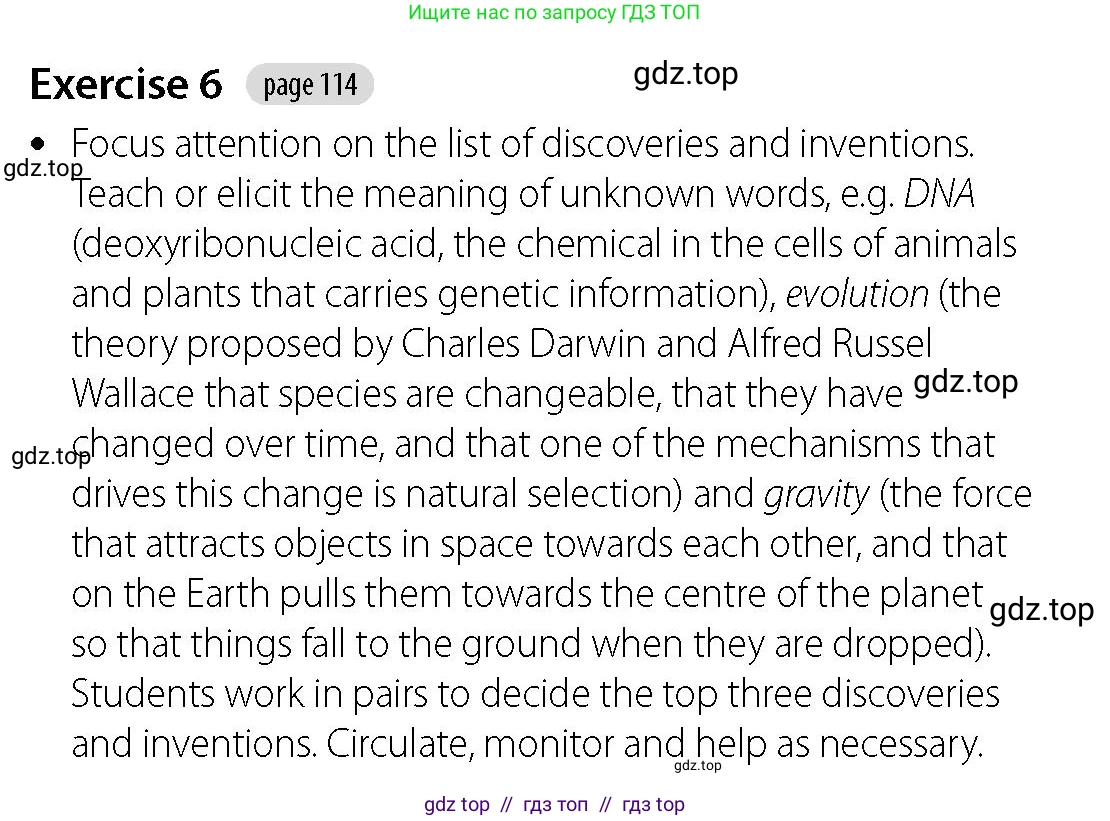Click the name 'Charles Darwin' in the text
This screenshot has height=821, width=1110.
(x=523, y=343)
